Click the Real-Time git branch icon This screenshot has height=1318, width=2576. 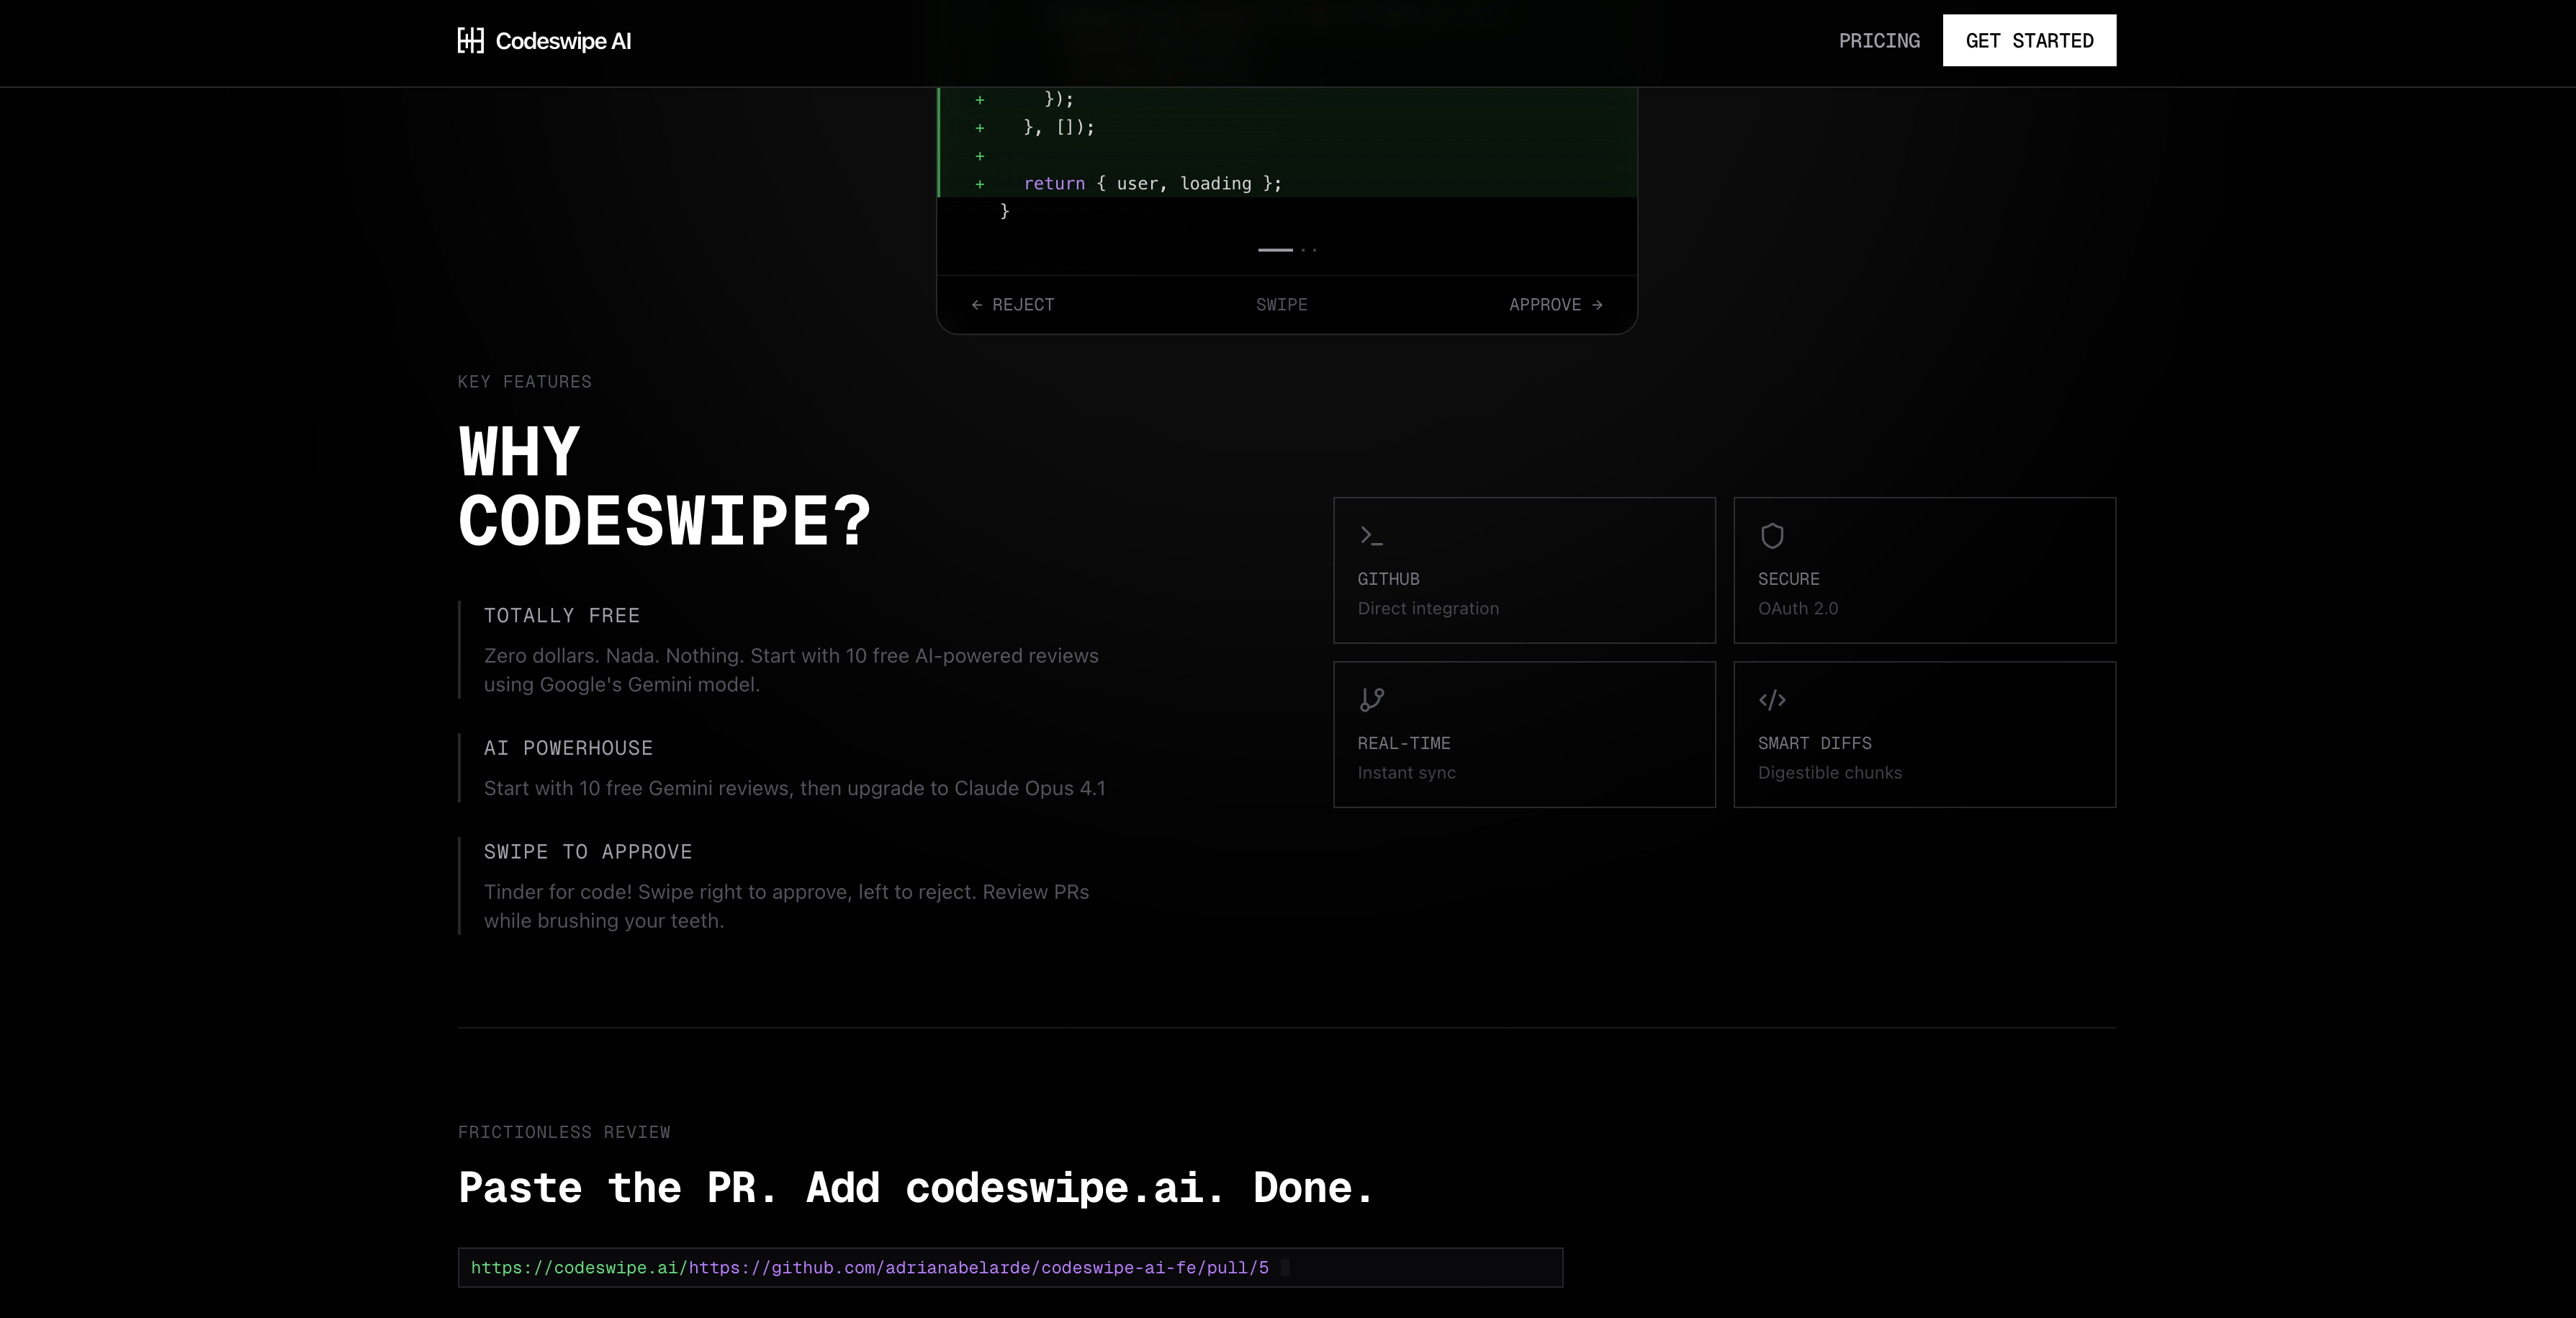click(1371, 700)
